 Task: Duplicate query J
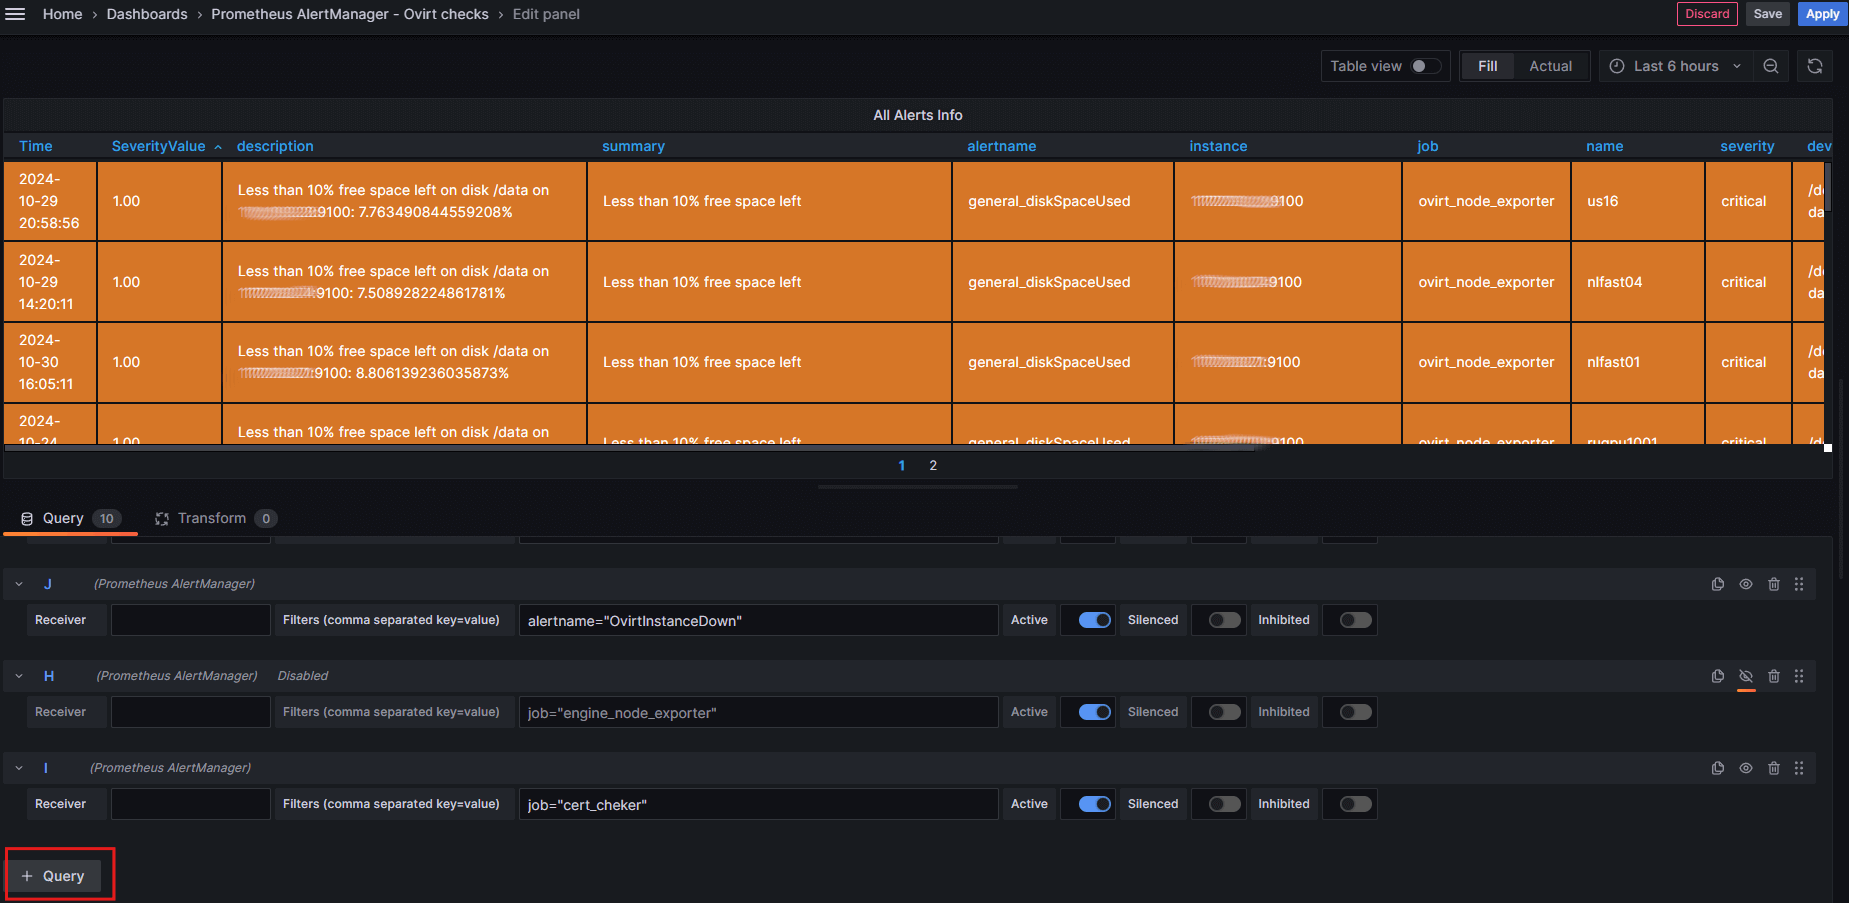(x=1717, y=584)
